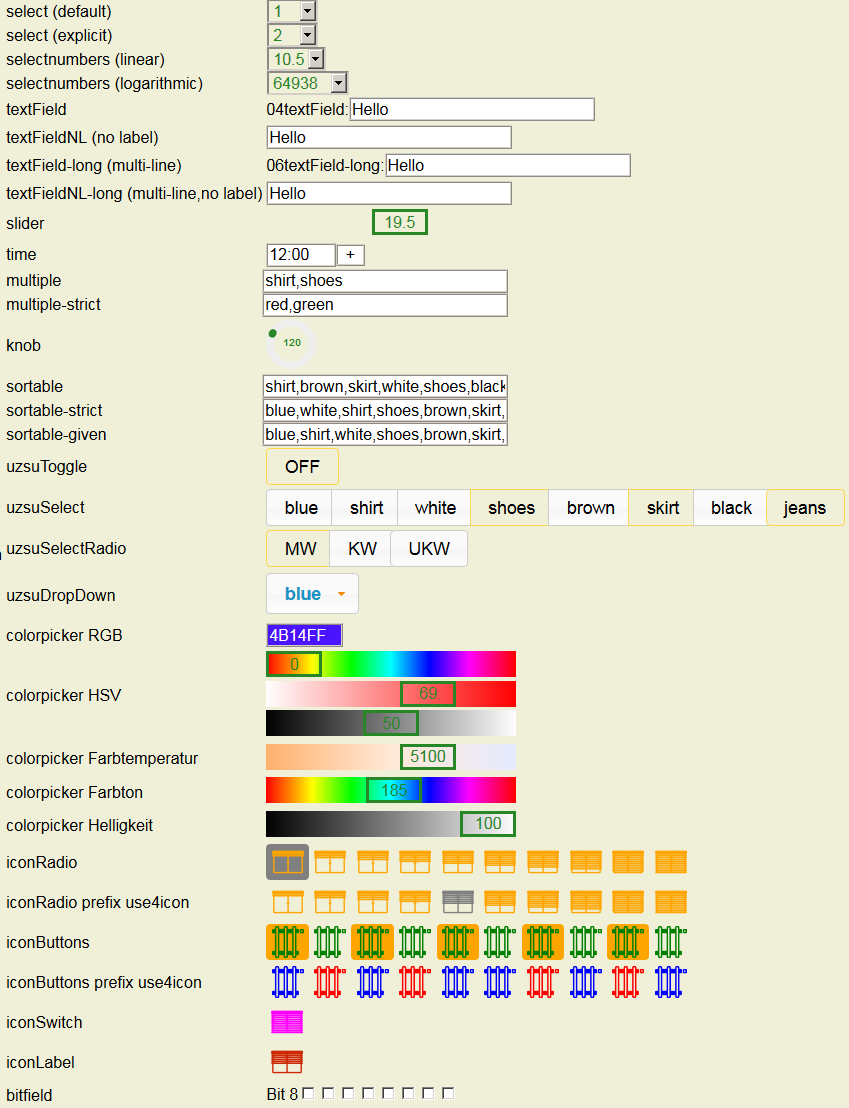Select the KW option in uzsuSelectRadio
This screenshot has width=849, height=1108.
[362, 549]
